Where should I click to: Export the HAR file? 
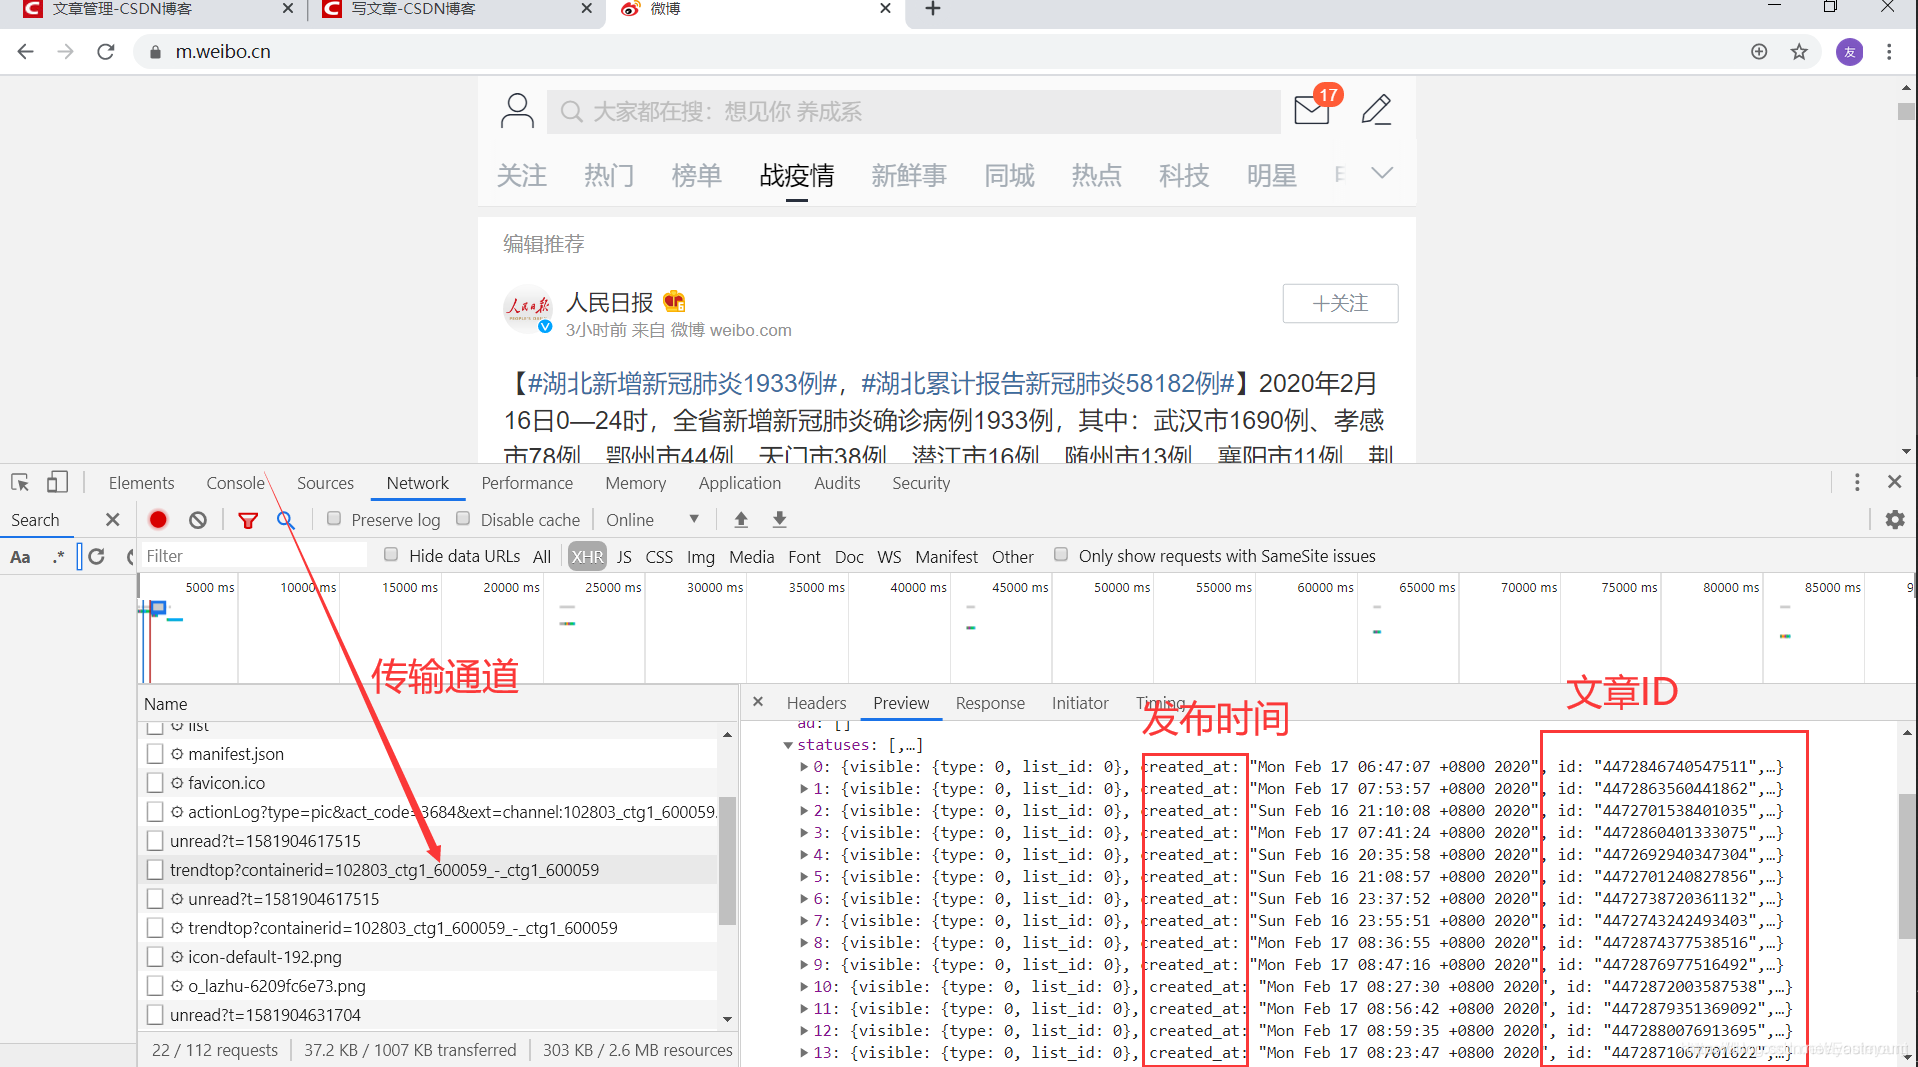pos(780,520)
